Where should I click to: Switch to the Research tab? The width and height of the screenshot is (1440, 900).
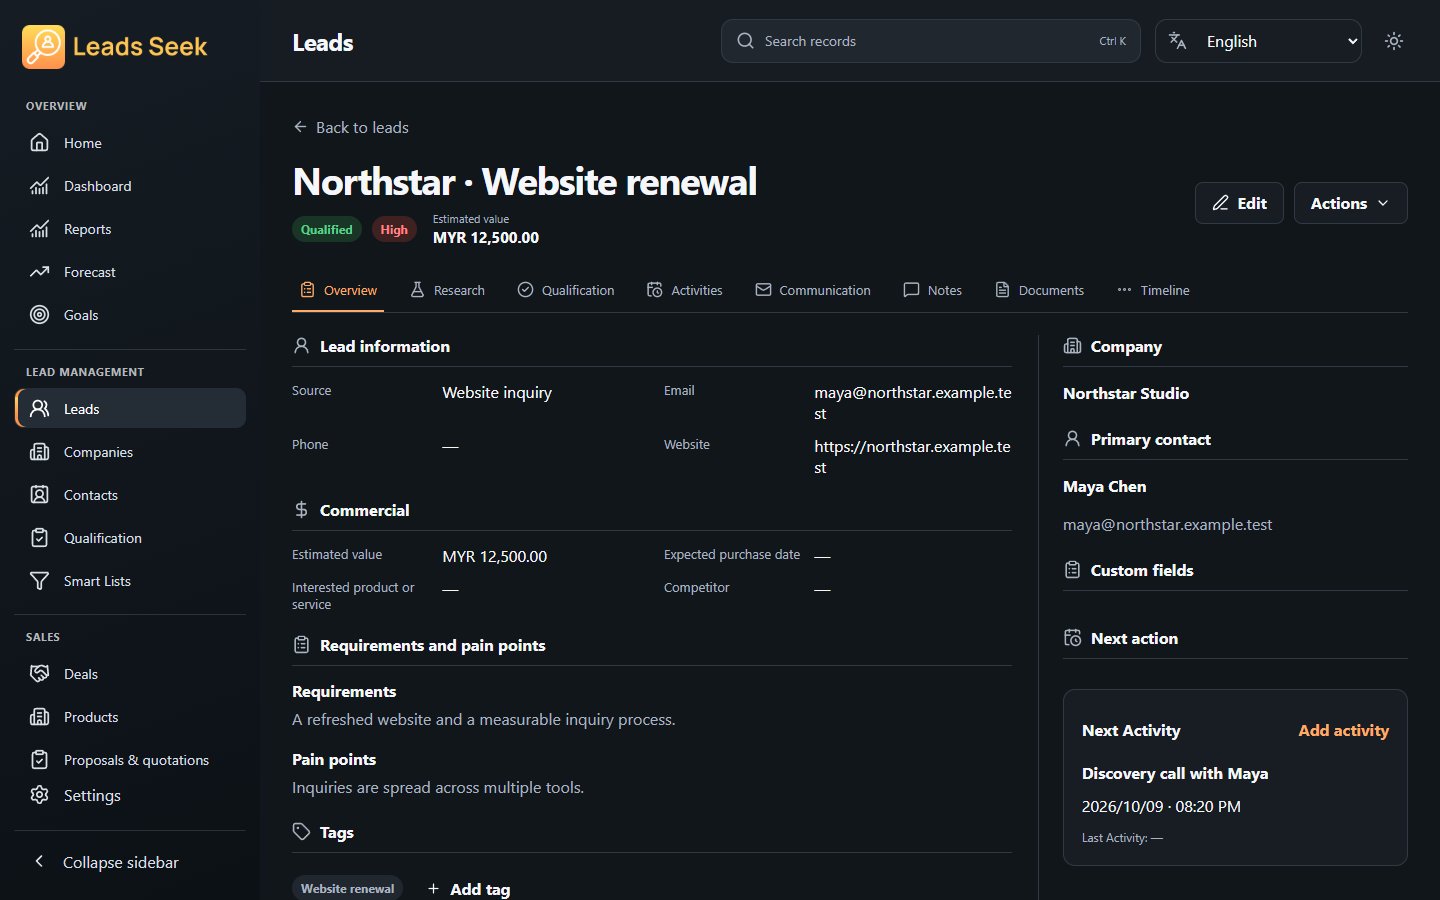point(447,290)
